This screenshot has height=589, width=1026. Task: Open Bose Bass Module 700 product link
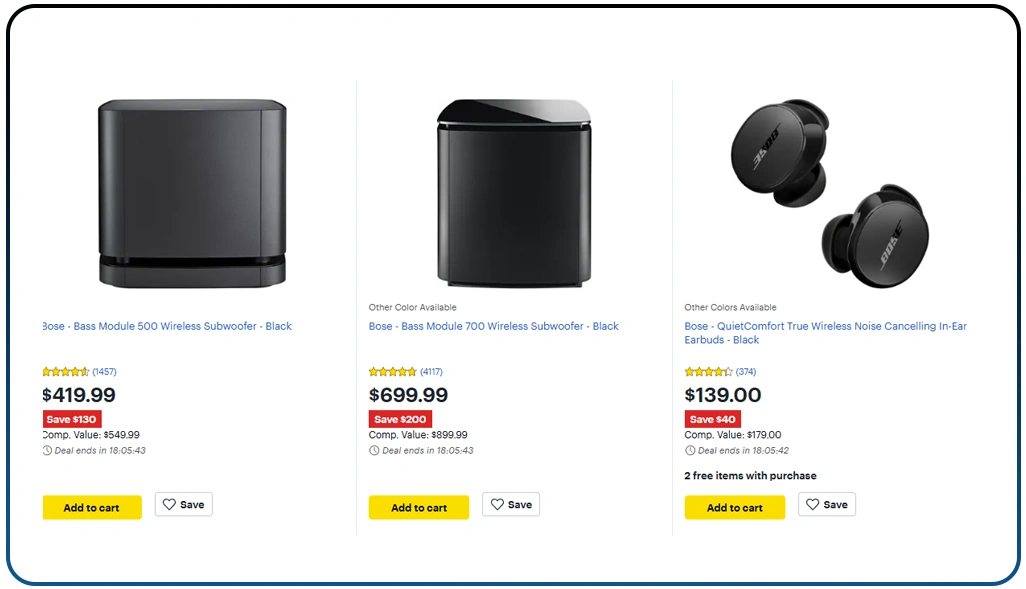click(493, 326)
